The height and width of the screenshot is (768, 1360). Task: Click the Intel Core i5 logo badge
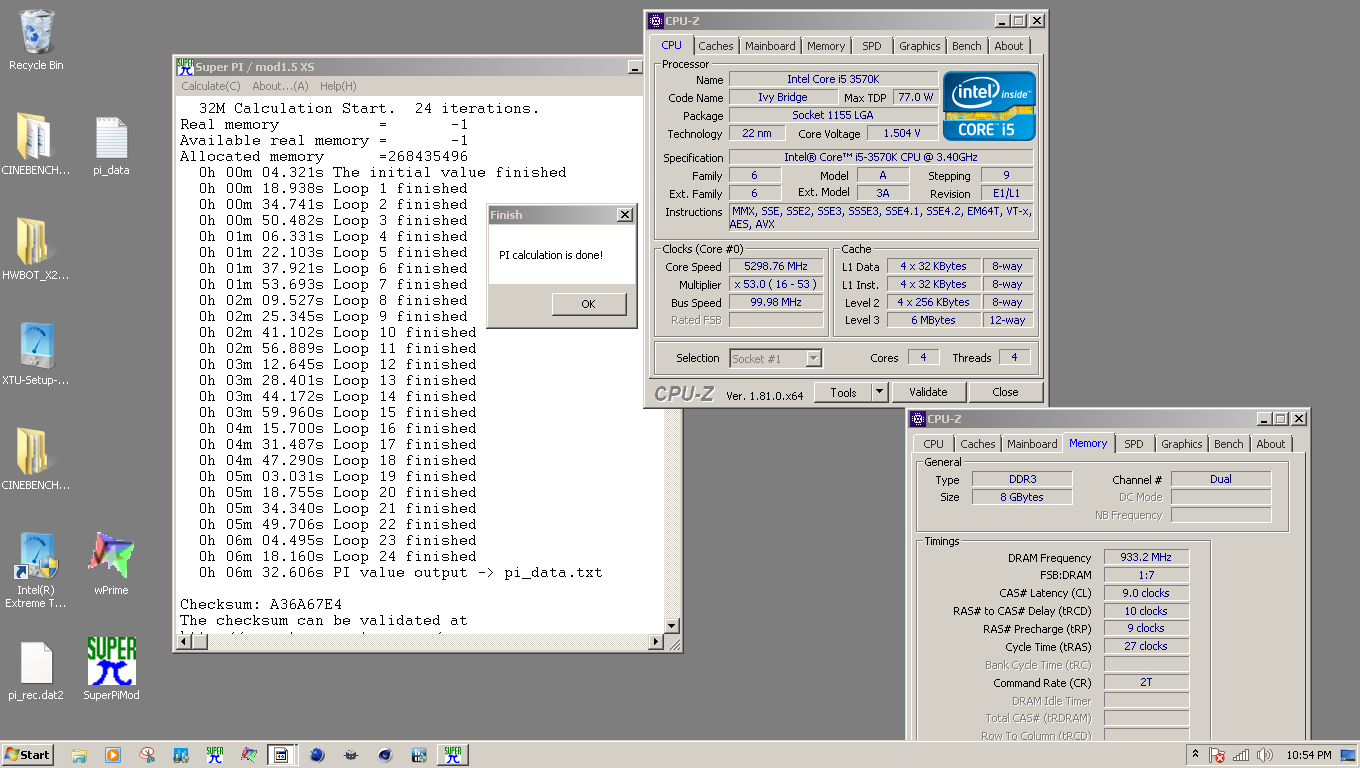click(x=989, y=106)
